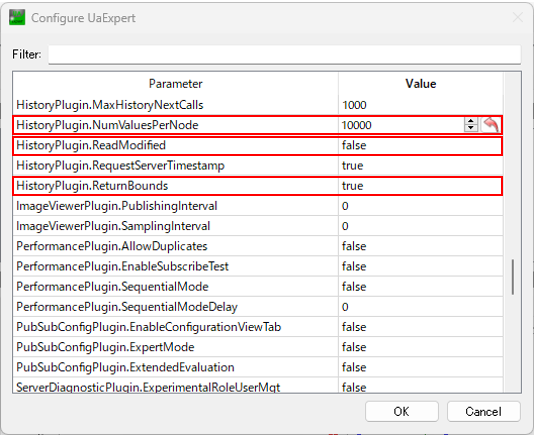Select PubSubConfigPlugin.EnableConfigurationViewTab parameter

(x=148, y=327)
